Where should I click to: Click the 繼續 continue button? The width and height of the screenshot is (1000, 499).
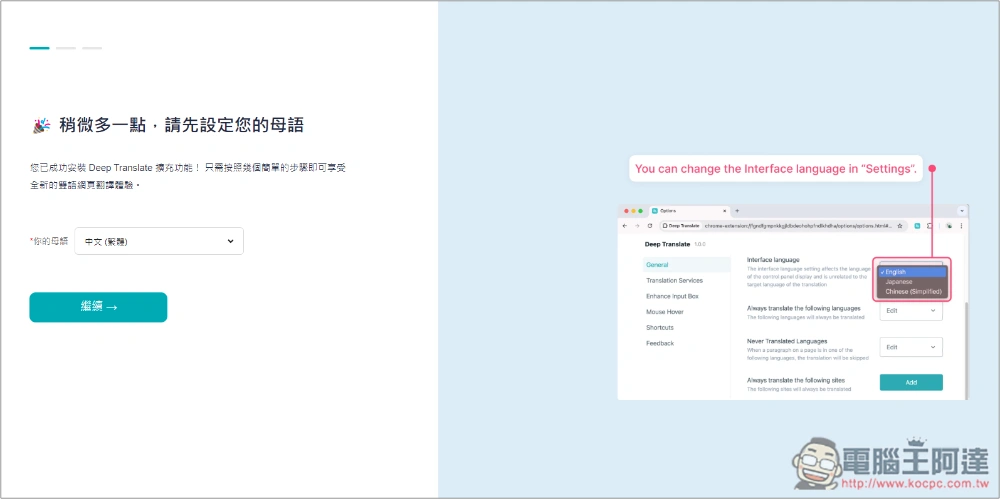98,307
